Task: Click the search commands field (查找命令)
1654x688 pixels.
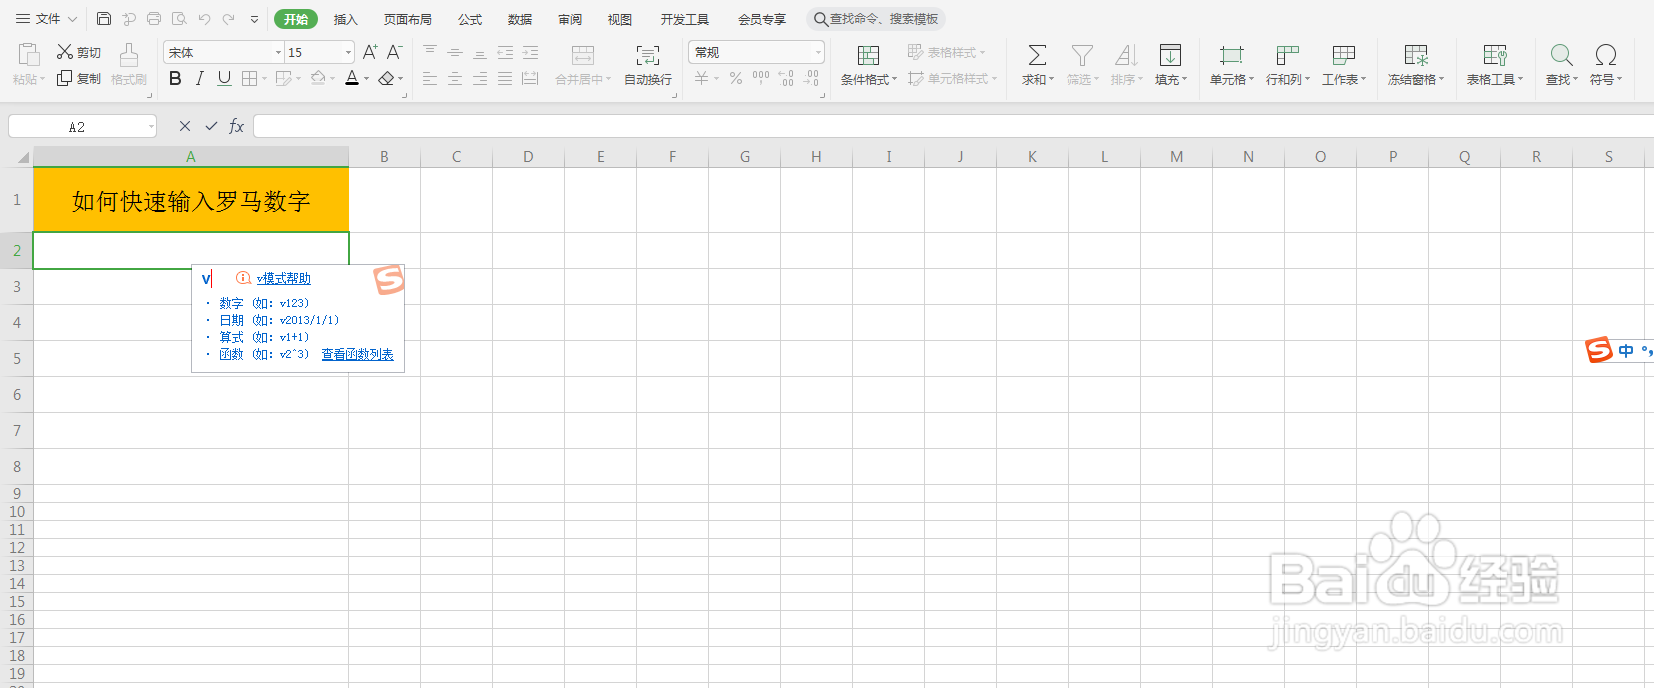Action: click(876, 19)
